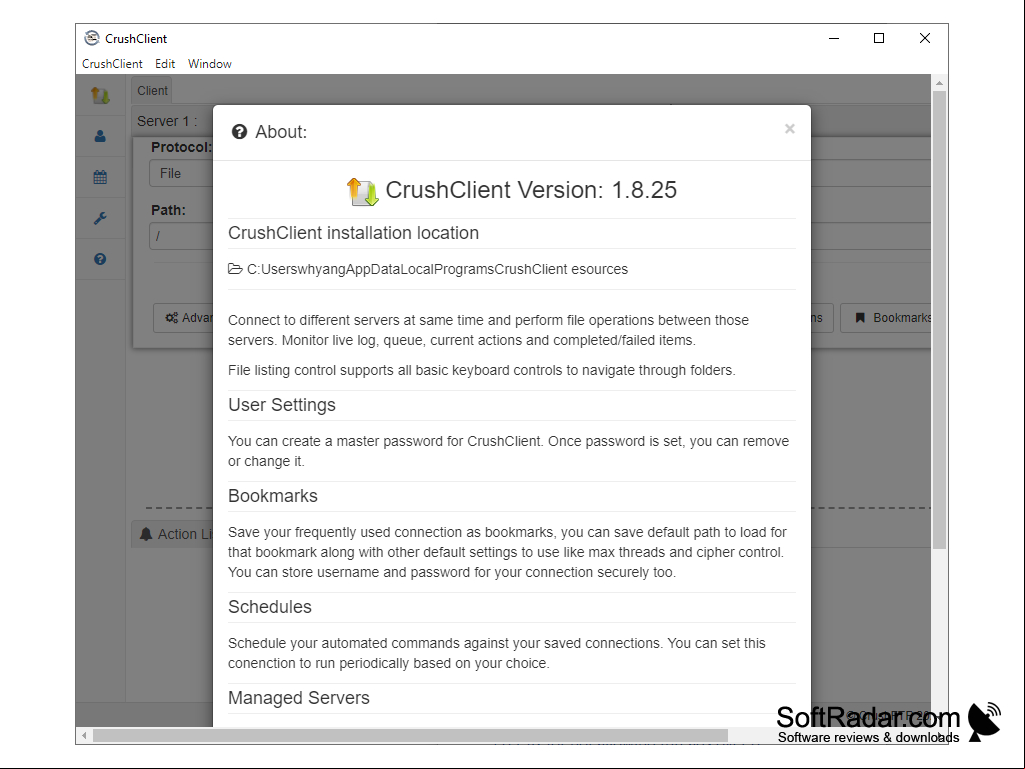Open the wrench tools sidebar icon
This screenshot has width=1025, height=769.
pos(100,218)
